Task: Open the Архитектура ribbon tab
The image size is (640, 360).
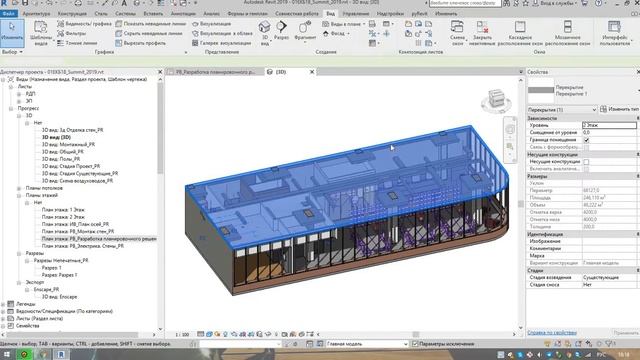Action: click(x=36, y=13)
